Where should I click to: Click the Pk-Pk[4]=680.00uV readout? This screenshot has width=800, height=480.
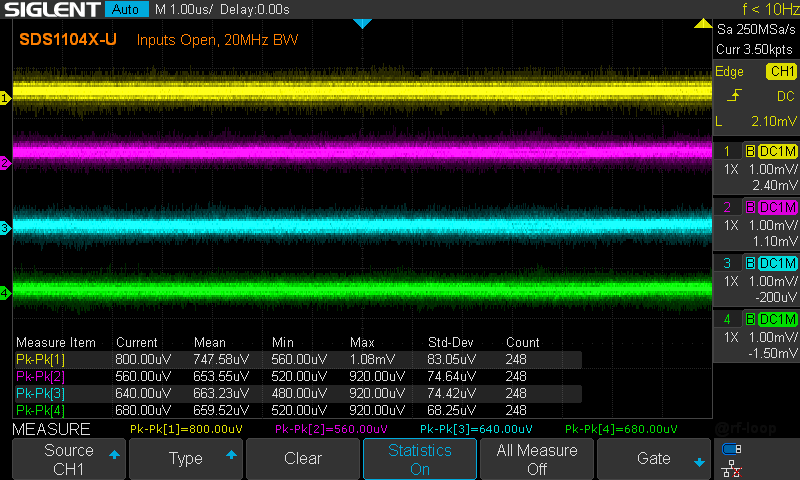pyautogui.click(x=621, y=429)
